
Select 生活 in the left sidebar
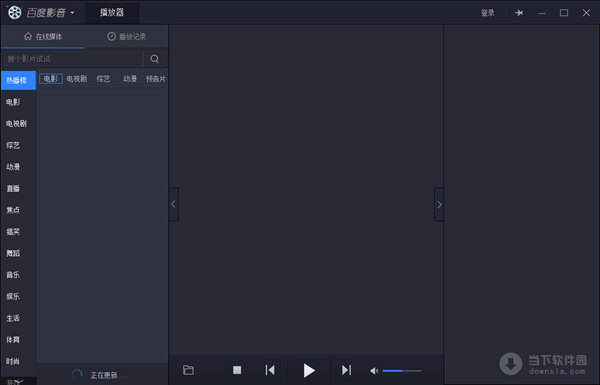point(13,318)
